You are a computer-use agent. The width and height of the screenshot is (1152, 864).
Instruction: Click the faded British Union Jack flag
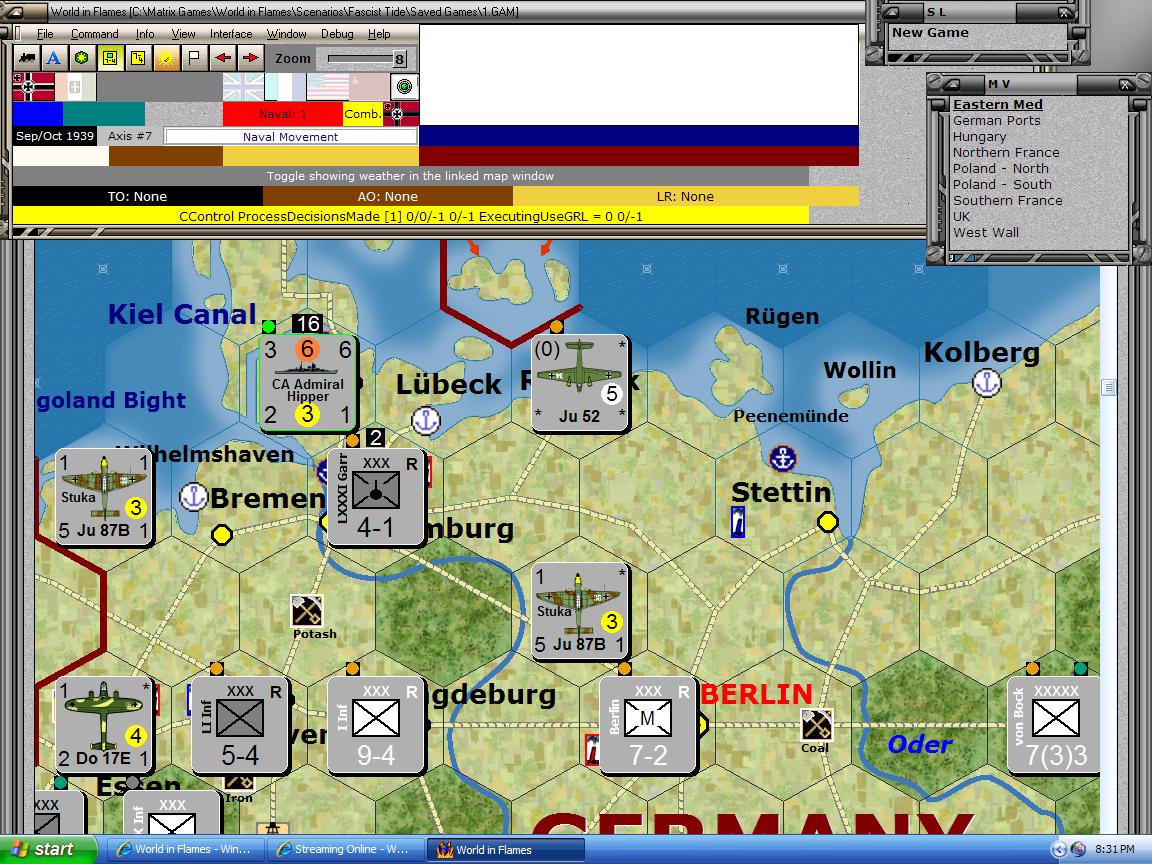coord(243,87)
